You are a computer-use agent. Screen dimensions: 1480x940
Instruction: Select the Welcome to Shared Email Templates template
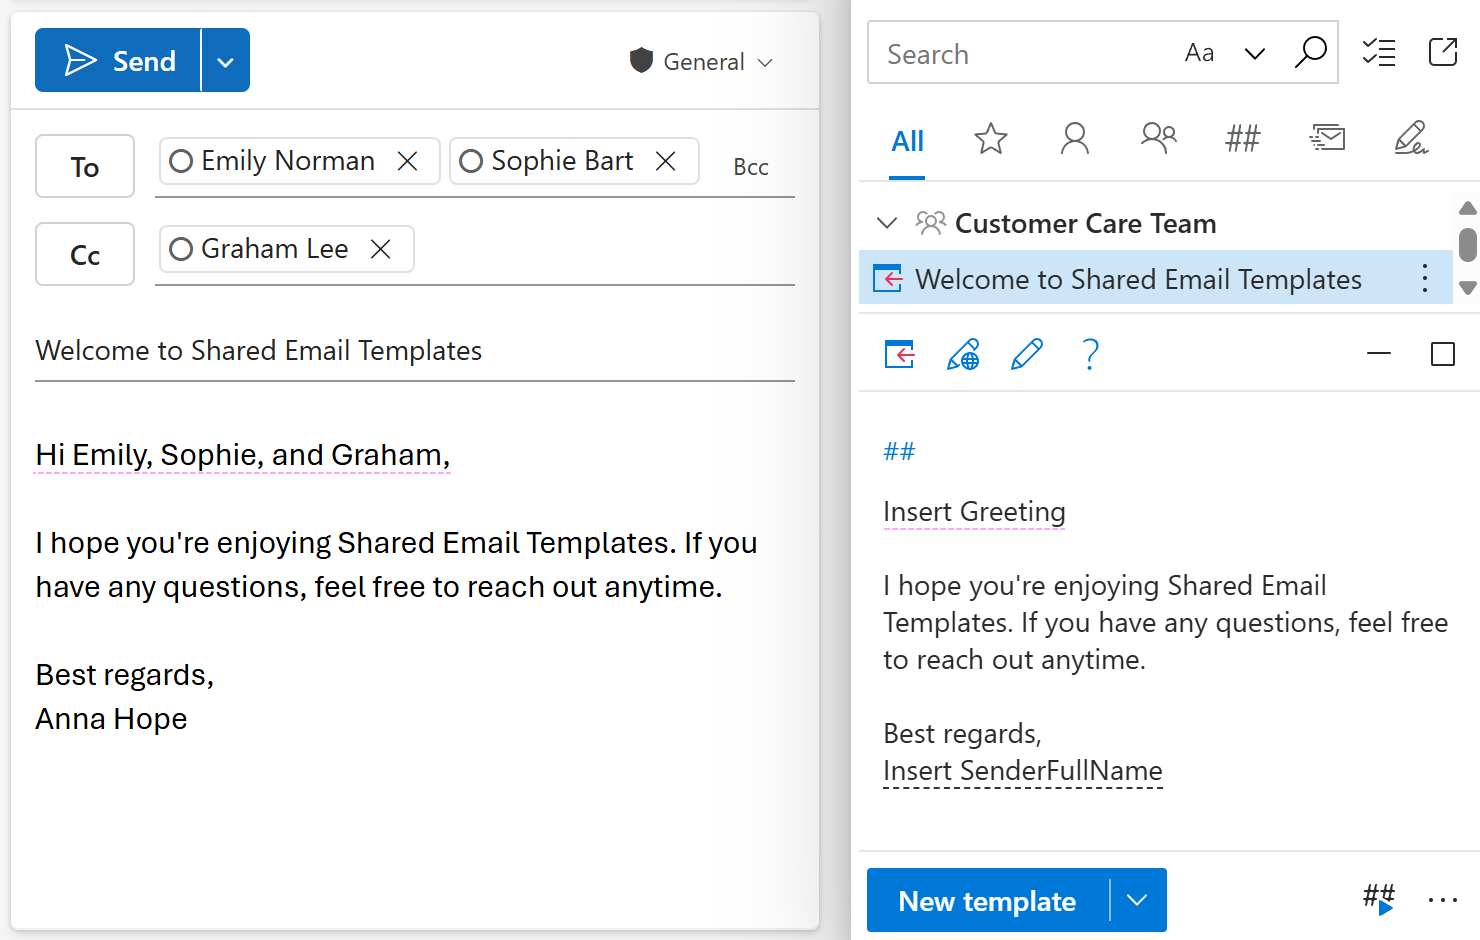pyautogui.click(x=1155, y=278)
